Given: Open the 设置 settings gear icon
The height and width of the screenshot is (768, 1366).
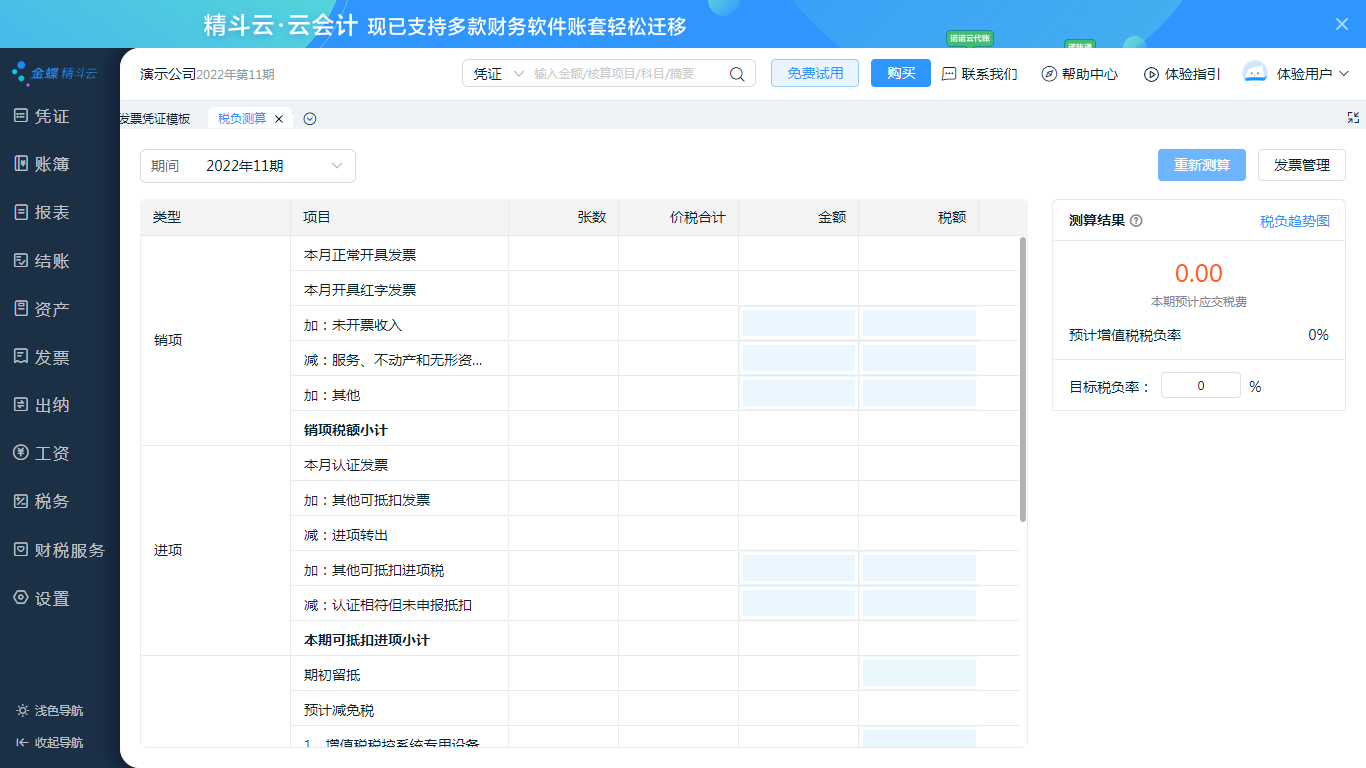Looking at the screenshot, I should point(21,598).
